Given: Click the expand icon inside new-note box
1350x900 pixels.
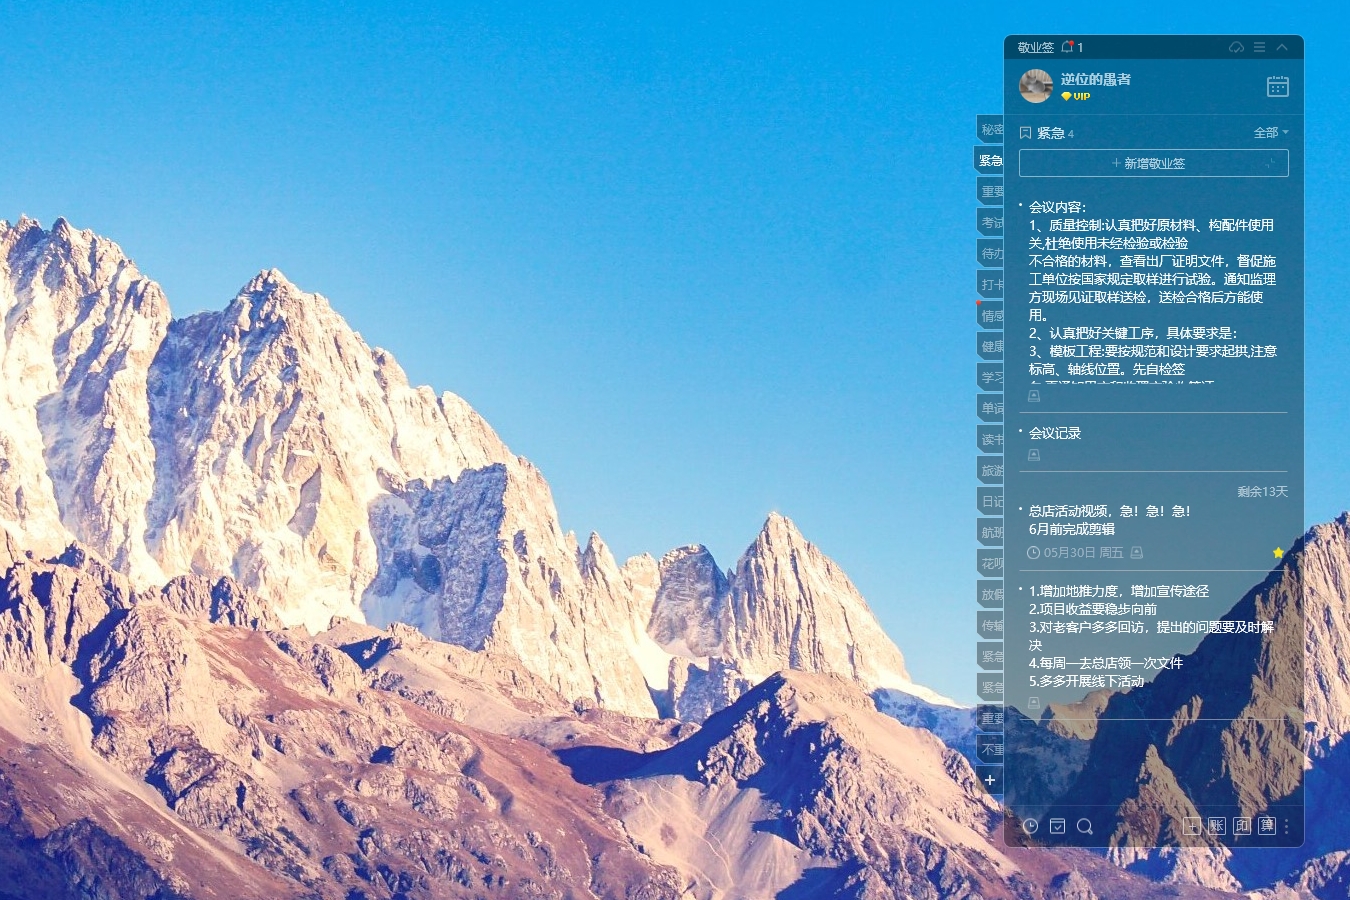Looking at the screenshot, I should pyautogui.click(x=1270, y=163).
